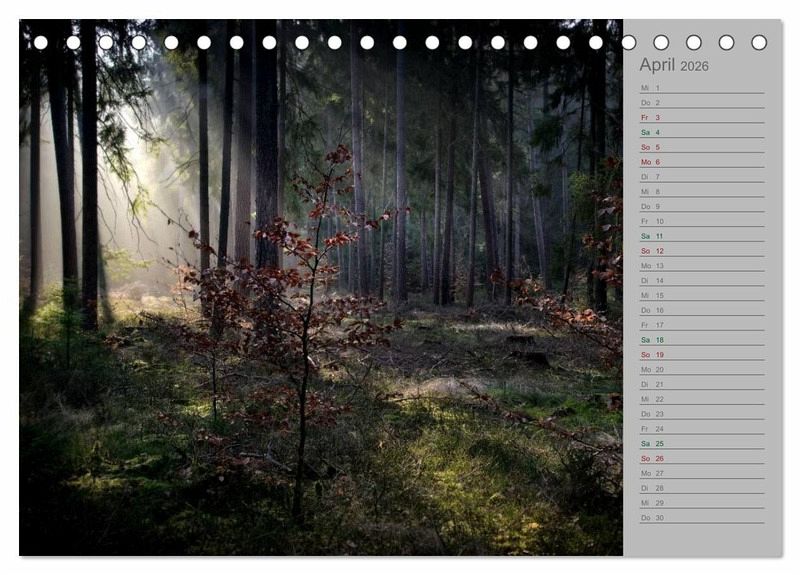Choose the Mo 20 day row

(x=701, y=369)
